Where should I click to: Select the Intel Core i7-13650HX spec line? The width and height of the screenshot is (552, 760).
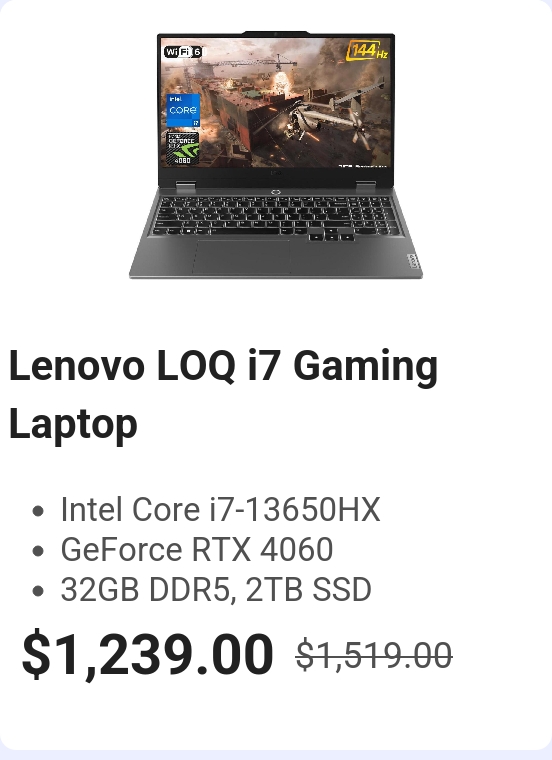(x=221, y=509)
